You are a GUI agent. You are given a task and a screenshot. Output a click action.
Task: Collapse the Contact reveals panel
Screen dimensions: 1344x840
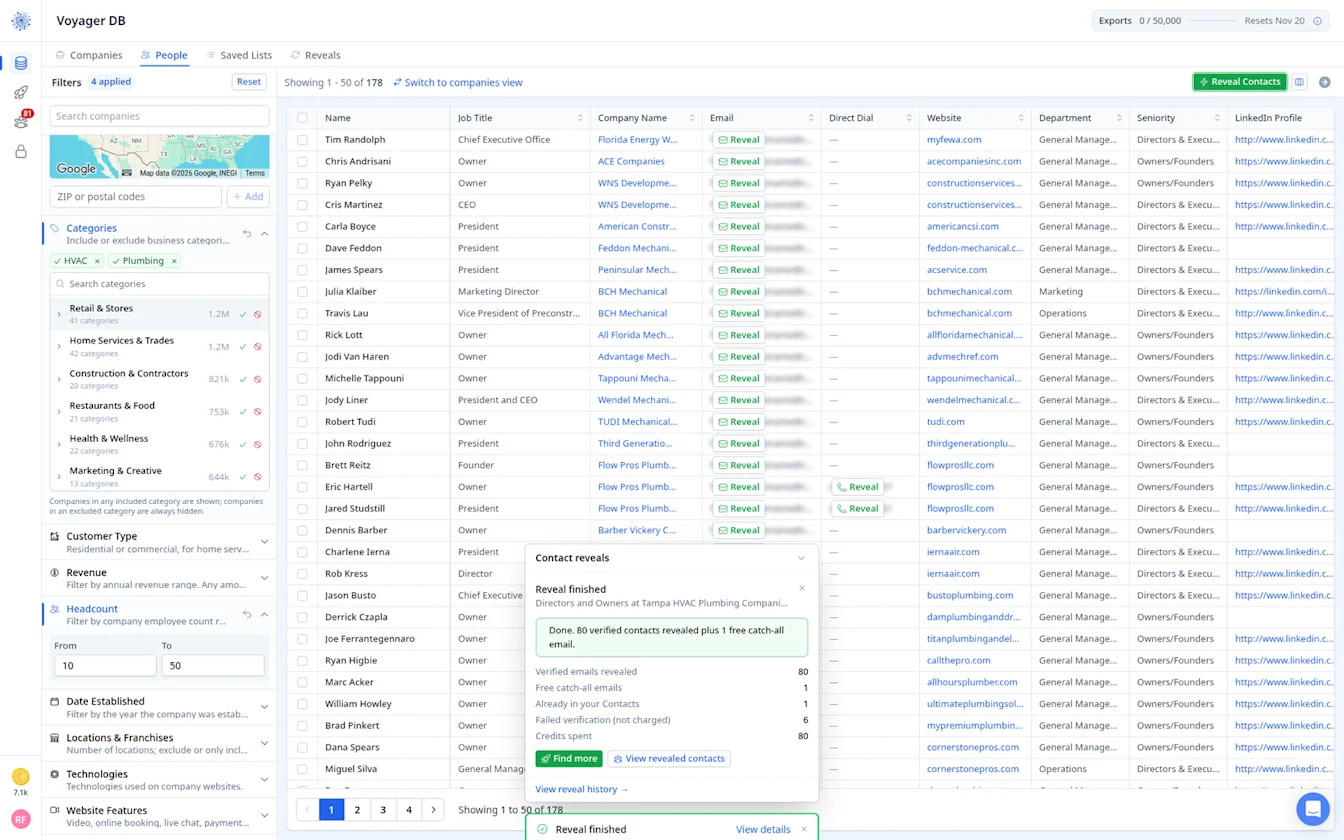point(801,558)
